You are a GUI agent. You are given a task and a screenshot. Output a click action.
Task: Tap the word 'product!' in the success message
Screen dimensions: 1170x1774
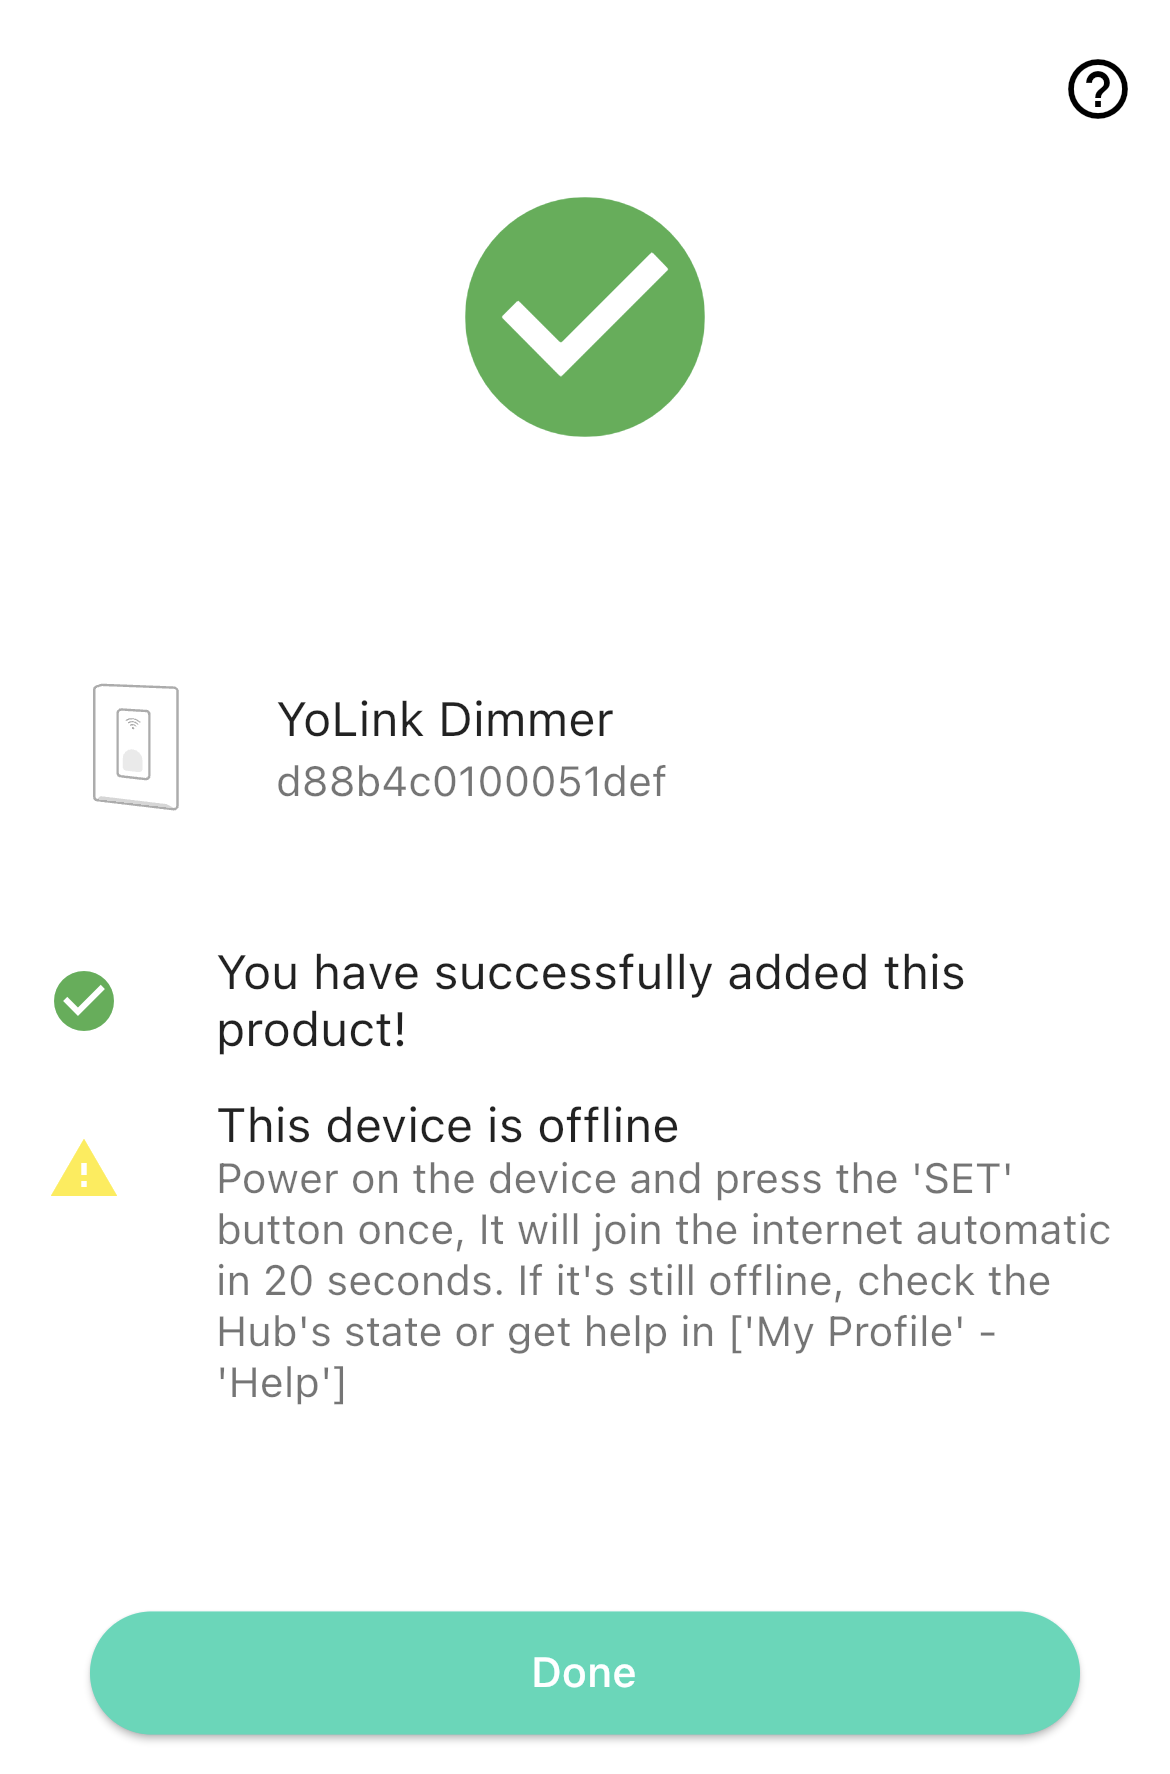(x=312, y=1031)
